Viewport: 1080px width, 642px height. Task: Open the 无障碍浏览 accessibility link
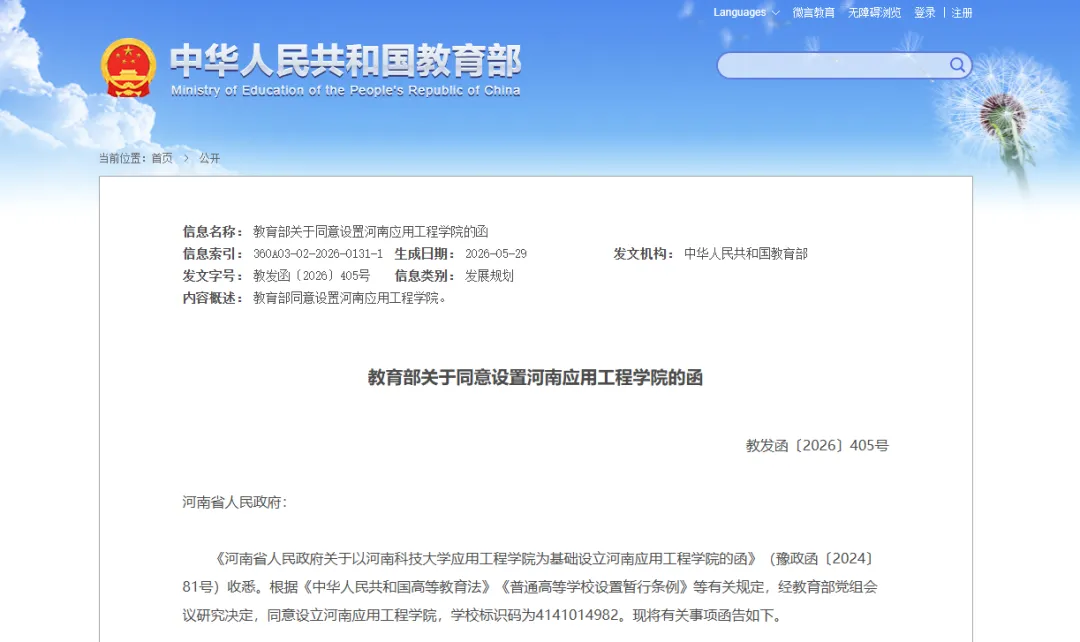point(874,12)
